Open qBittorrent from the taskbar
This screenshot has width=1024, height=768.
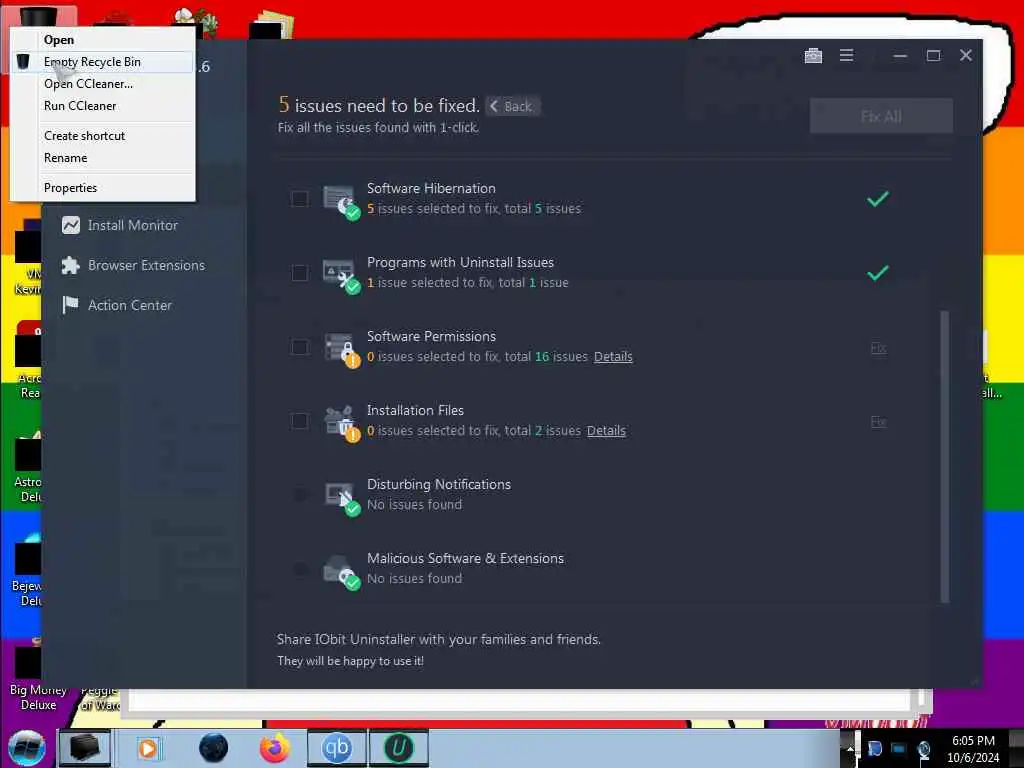coord(337,748)
